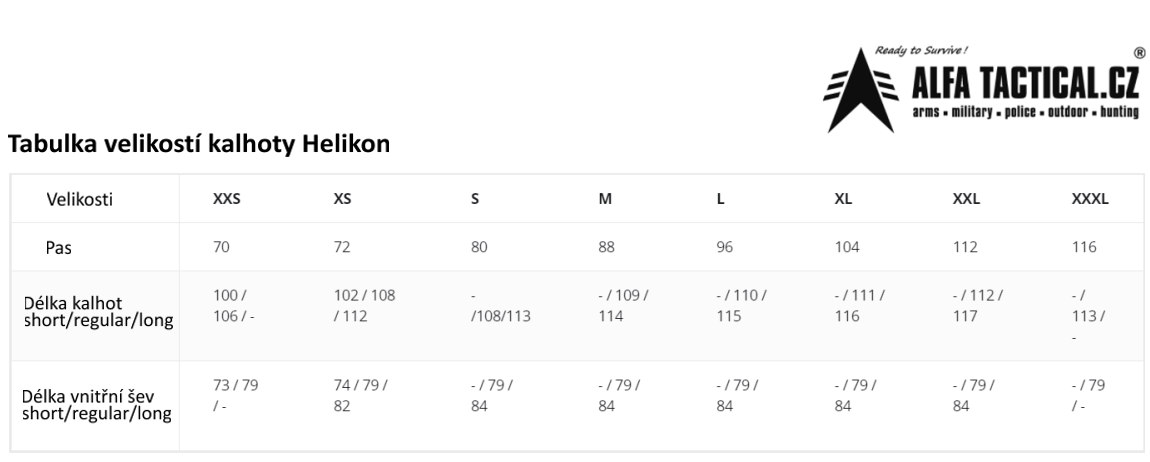
Task: Click the registered trademark symbol
Action: tap(1140, 53)
